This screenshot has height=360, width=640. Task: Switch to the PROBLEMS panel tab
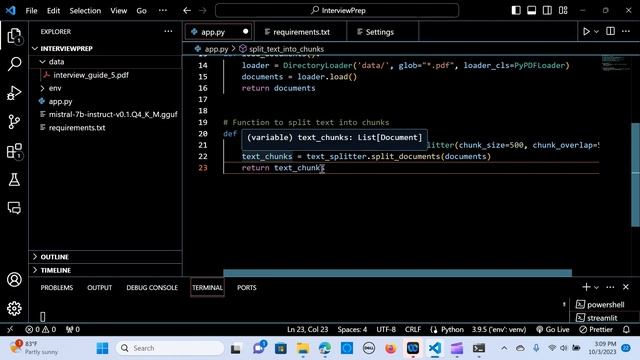click(57, 287)
